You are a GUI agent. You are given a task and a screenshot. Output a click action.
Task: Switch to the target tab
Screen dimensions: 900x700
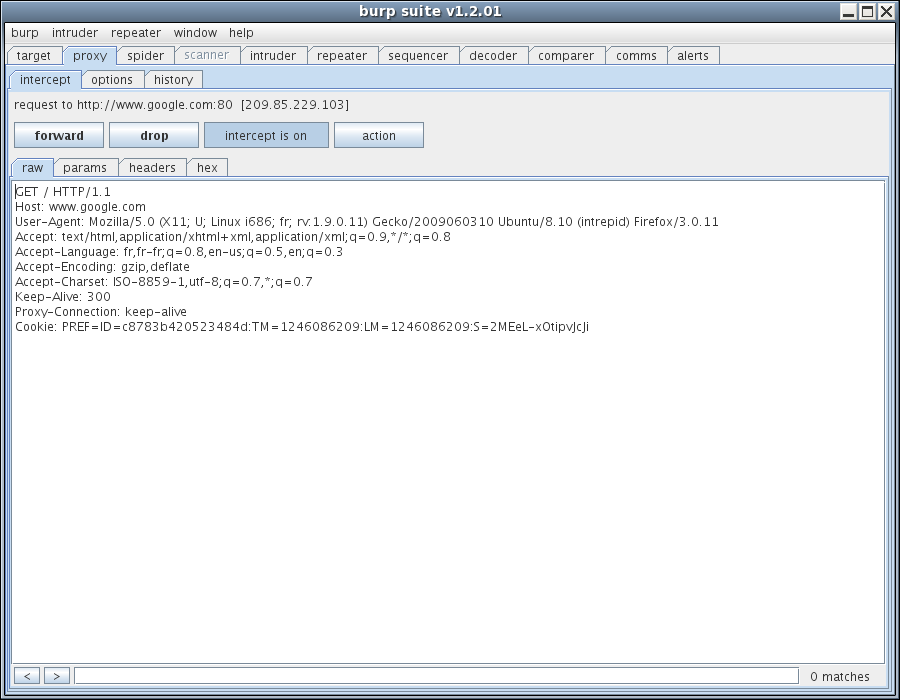click(x=34, y=56)
